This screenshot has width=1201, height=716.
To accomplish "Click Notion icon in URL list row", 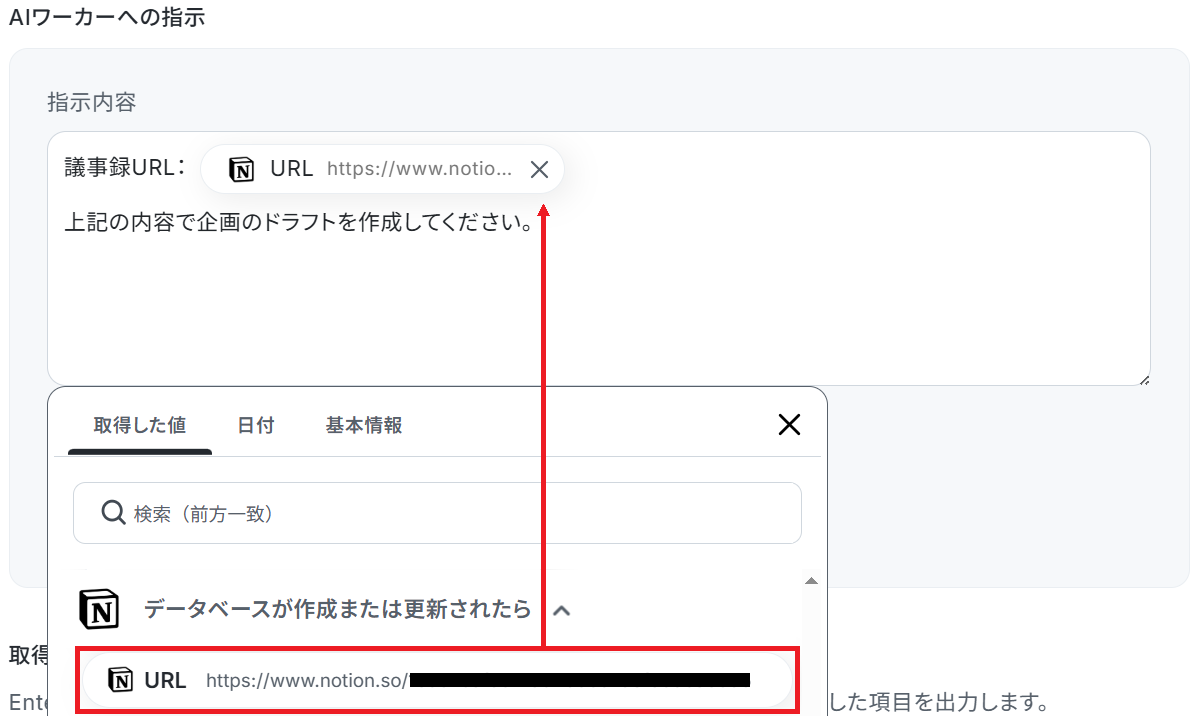I will tap(120, 680).
